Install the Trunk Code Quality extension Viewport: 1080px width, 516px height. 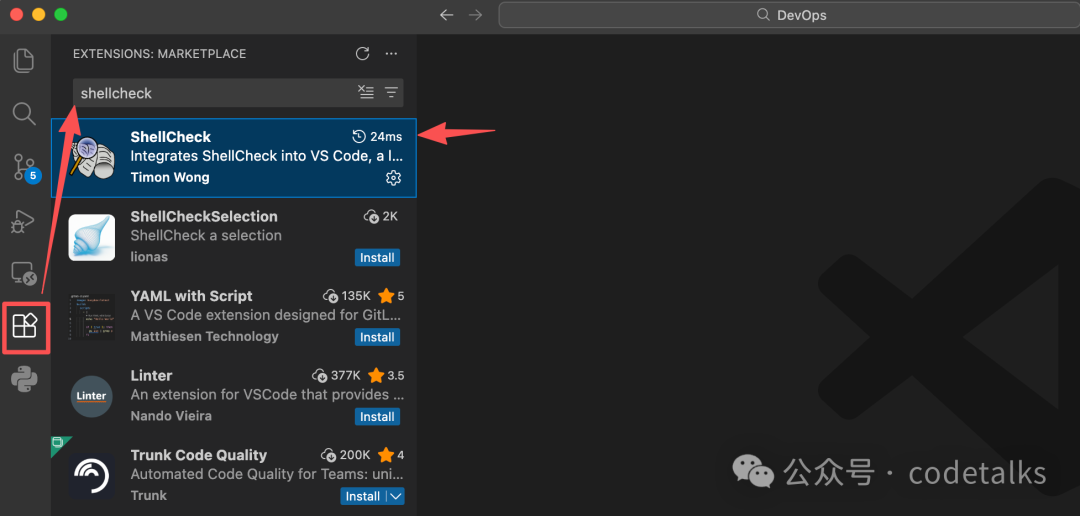pyautogui.click(x=363, y=496)
